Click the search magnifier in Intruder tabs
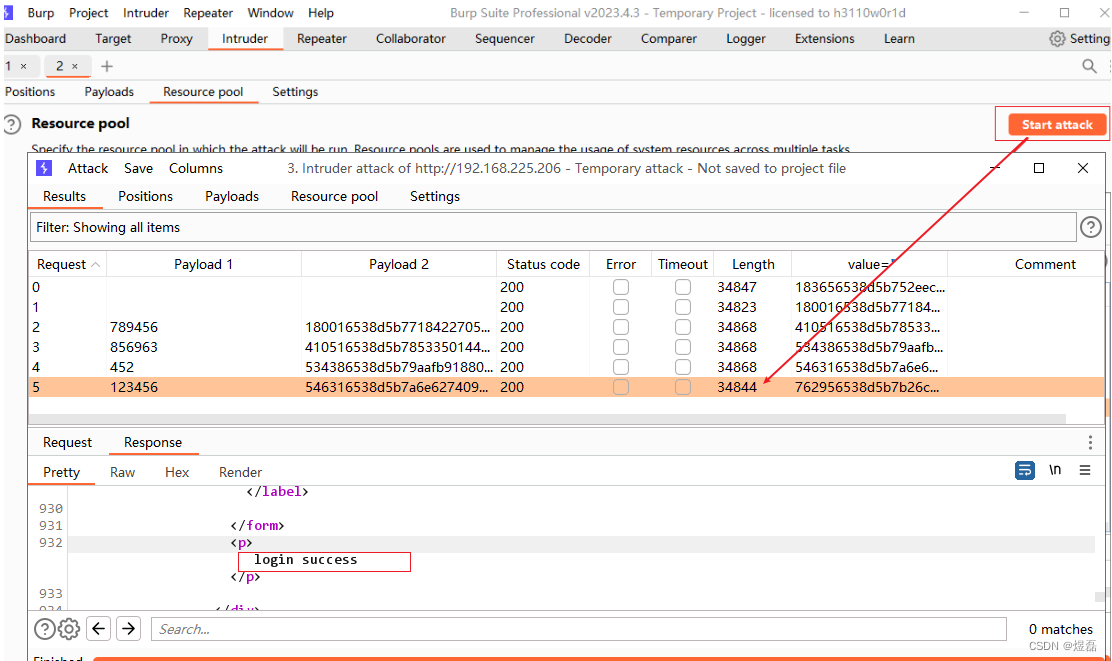The image size is (1112, 661). click(x=1089, y=66)
